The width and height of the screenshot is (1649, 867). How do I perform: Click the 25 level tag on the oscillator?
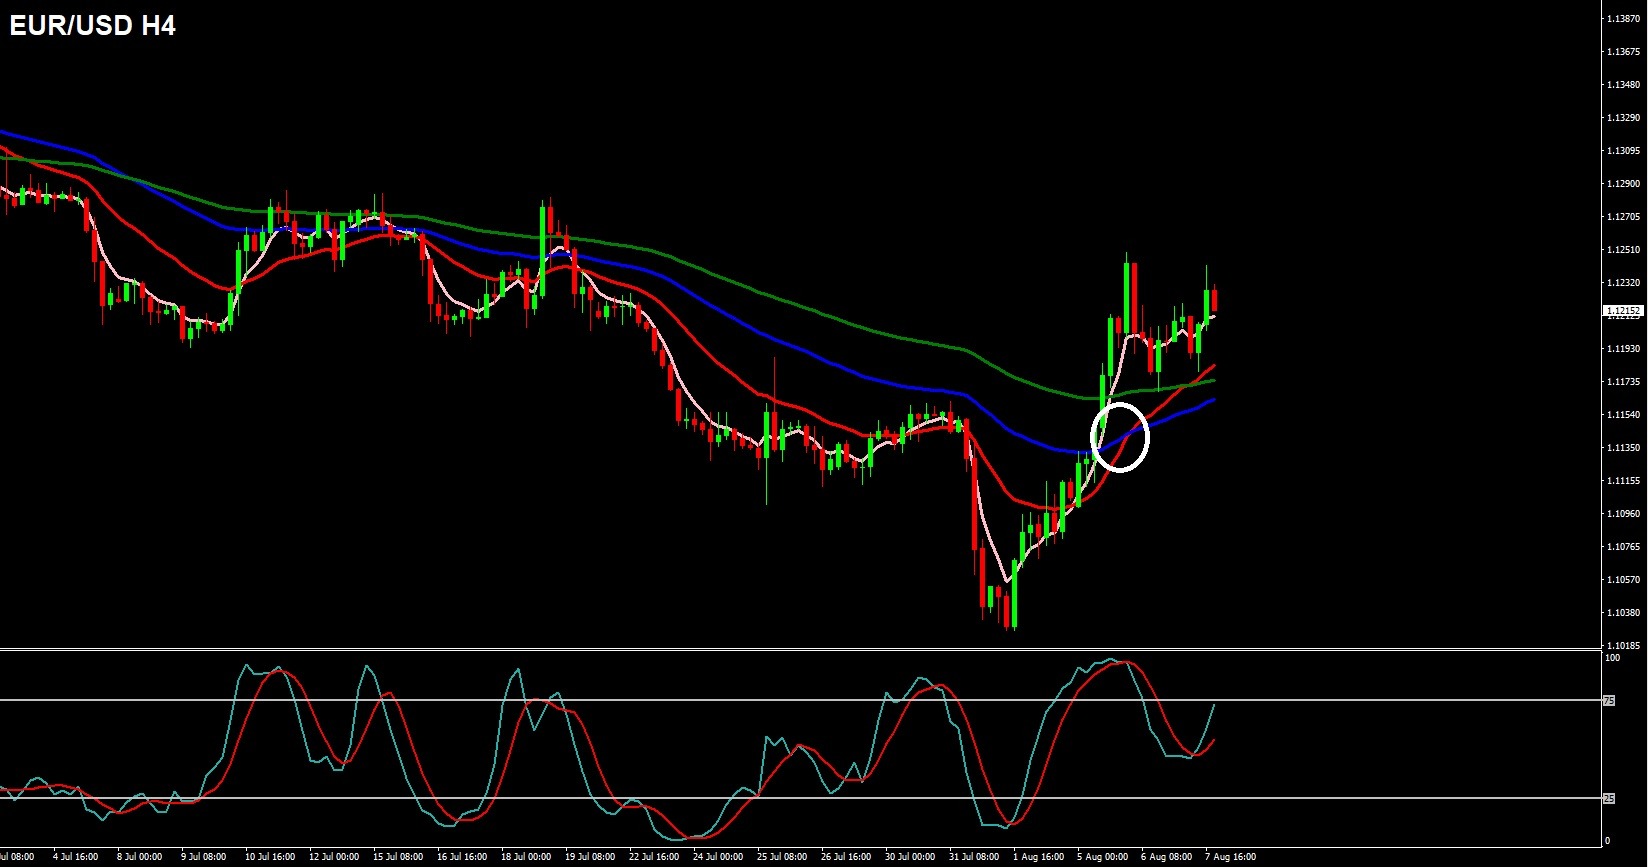(1609, 798)
